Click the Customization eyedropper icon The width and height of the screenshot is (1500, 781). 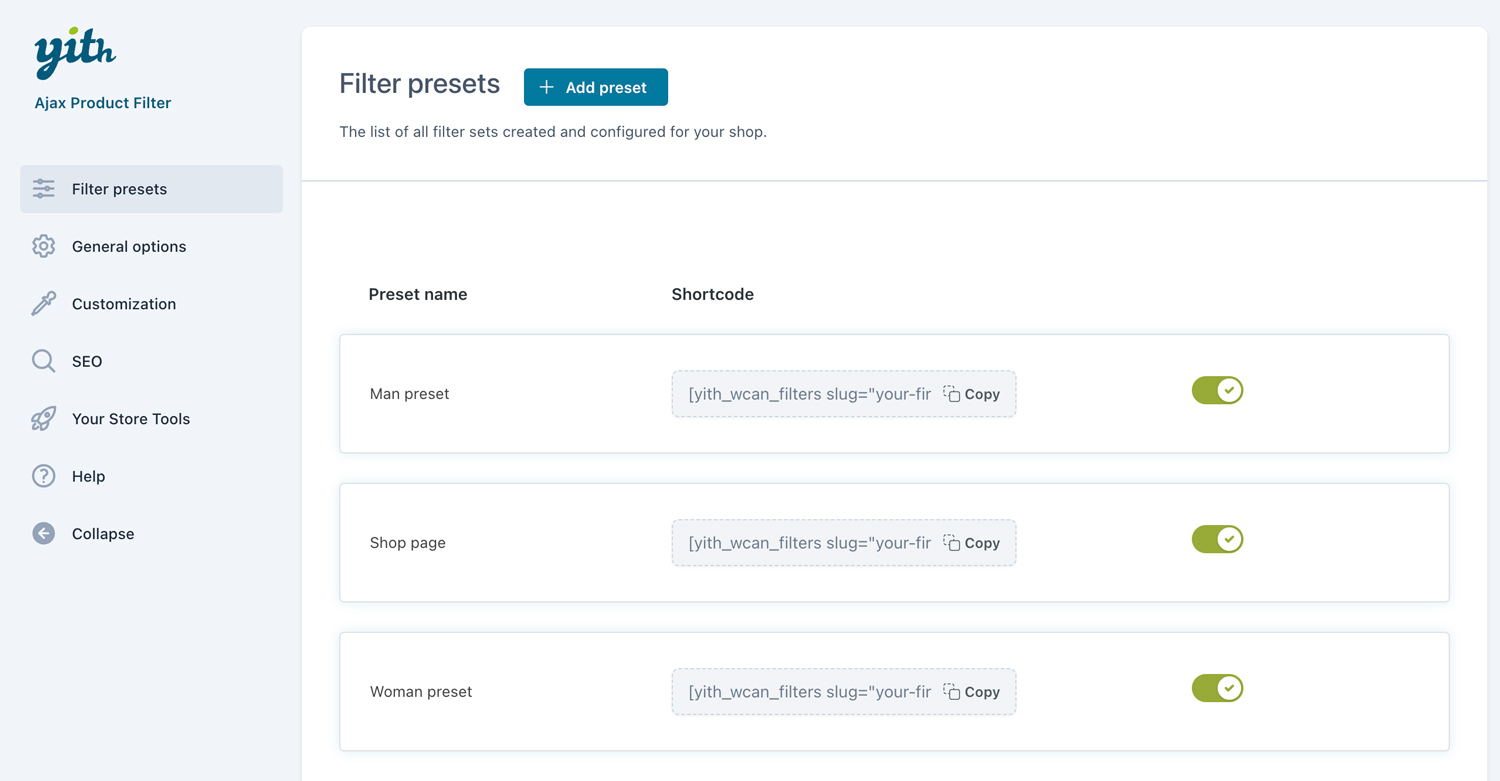(x=44, y=304)
